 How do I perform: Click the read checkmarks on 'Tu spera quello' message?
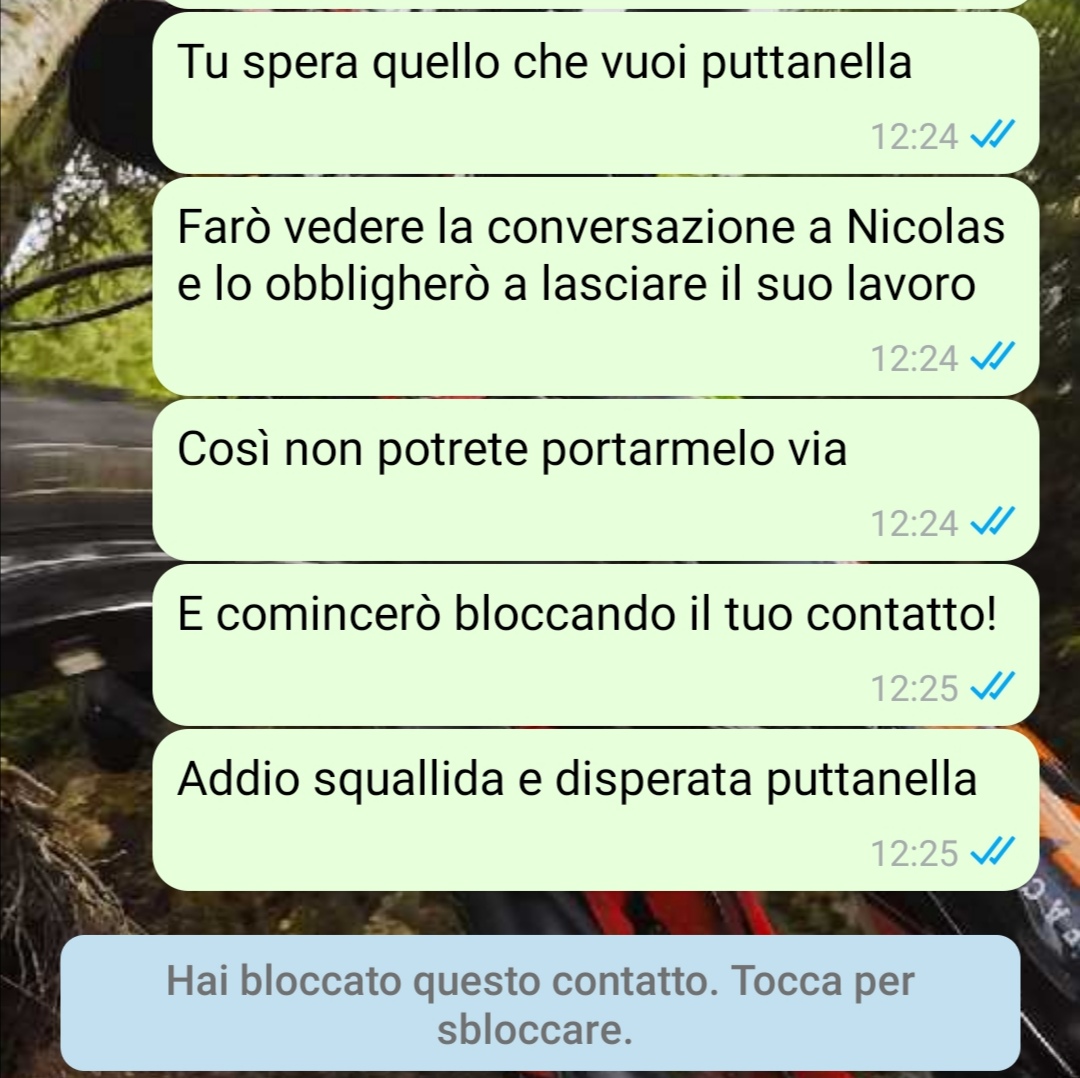point(993,135)
